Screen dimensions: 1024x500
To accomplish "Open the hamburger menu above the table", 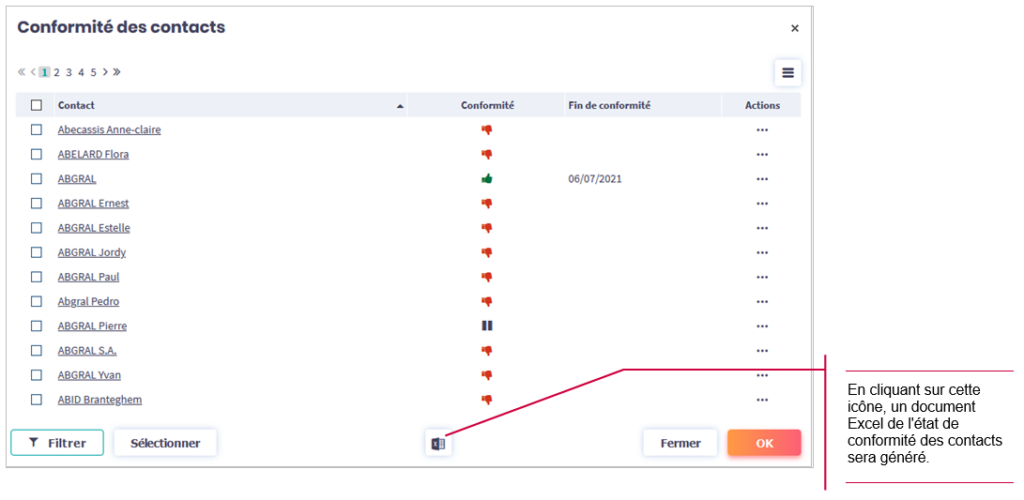I will pyautogui.click(x=787, y=73).
